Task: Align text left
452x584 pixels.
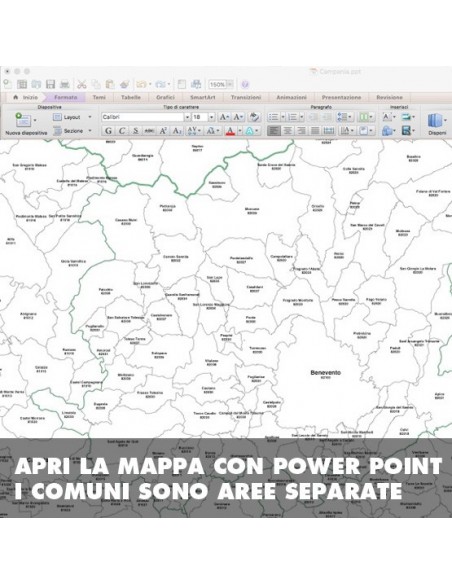Action: click(274, 131)
